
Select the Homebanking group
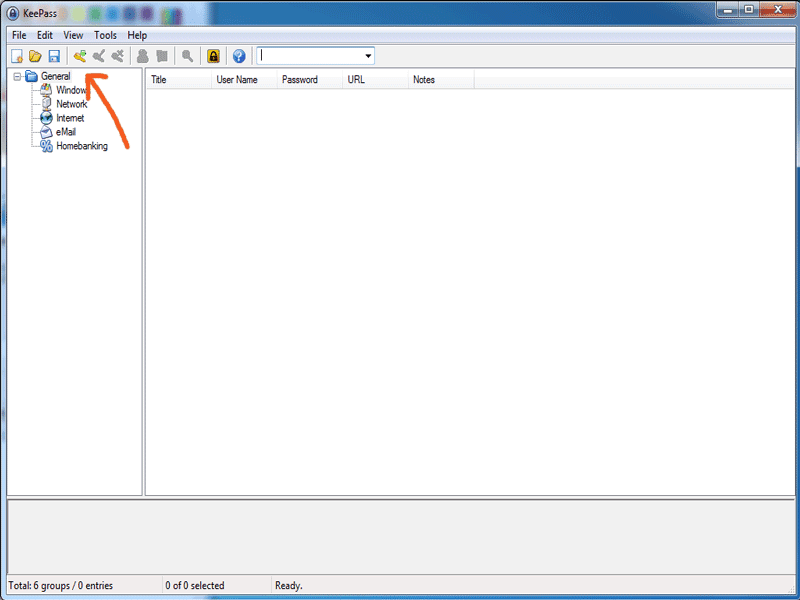(x=81, y=146)
